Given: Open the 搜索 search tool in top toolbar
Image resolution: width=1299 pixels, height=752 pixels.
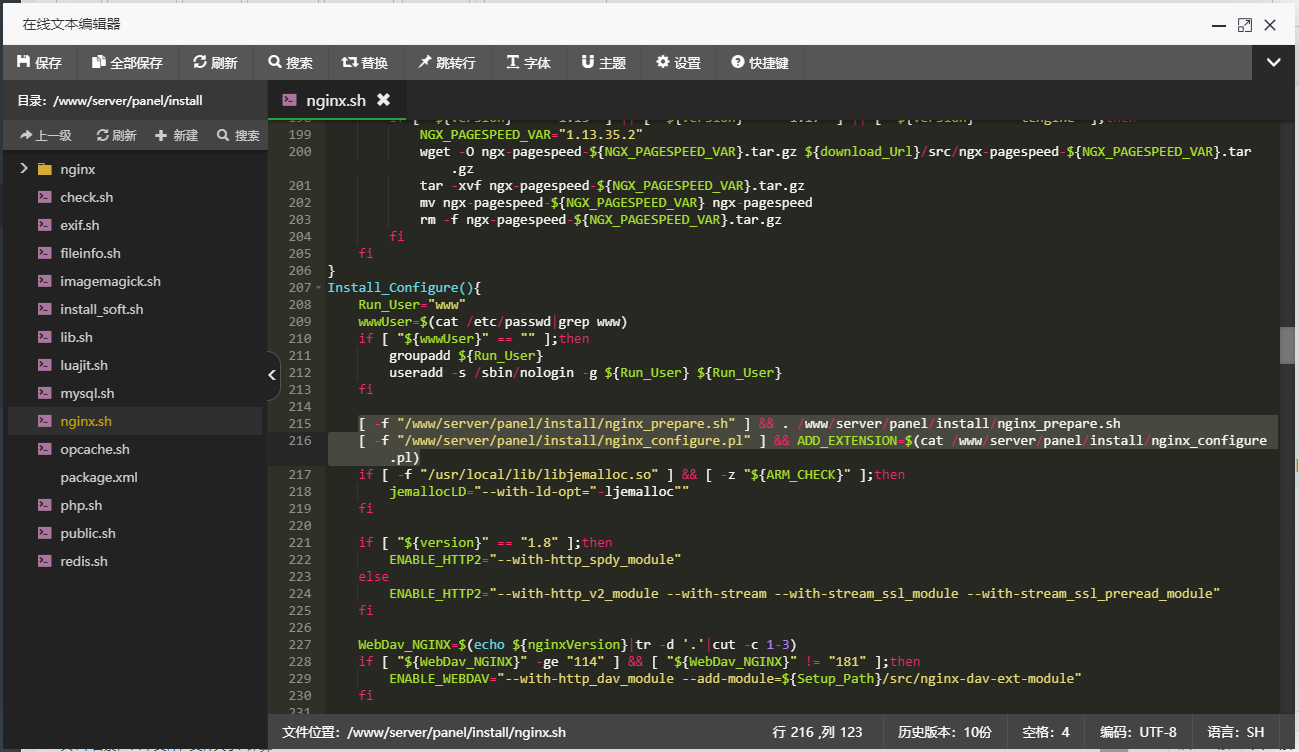Looking at the screenshot, I should click(291, 62).
